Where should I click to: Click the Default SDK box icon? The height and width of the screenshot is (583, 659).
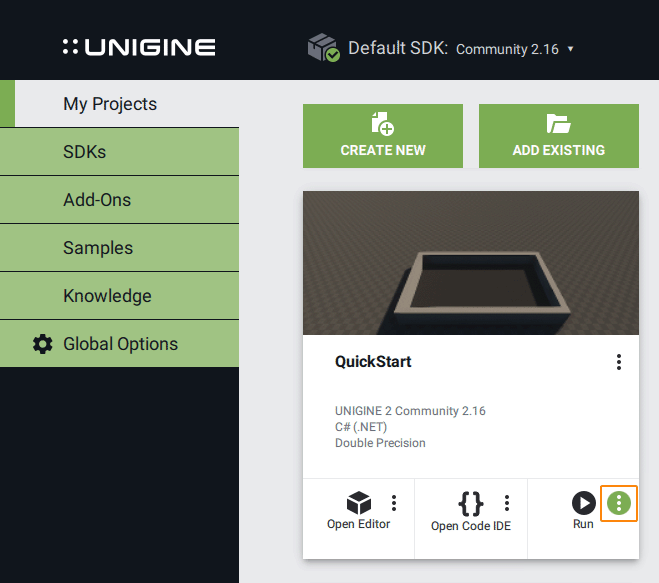(323, 48)
